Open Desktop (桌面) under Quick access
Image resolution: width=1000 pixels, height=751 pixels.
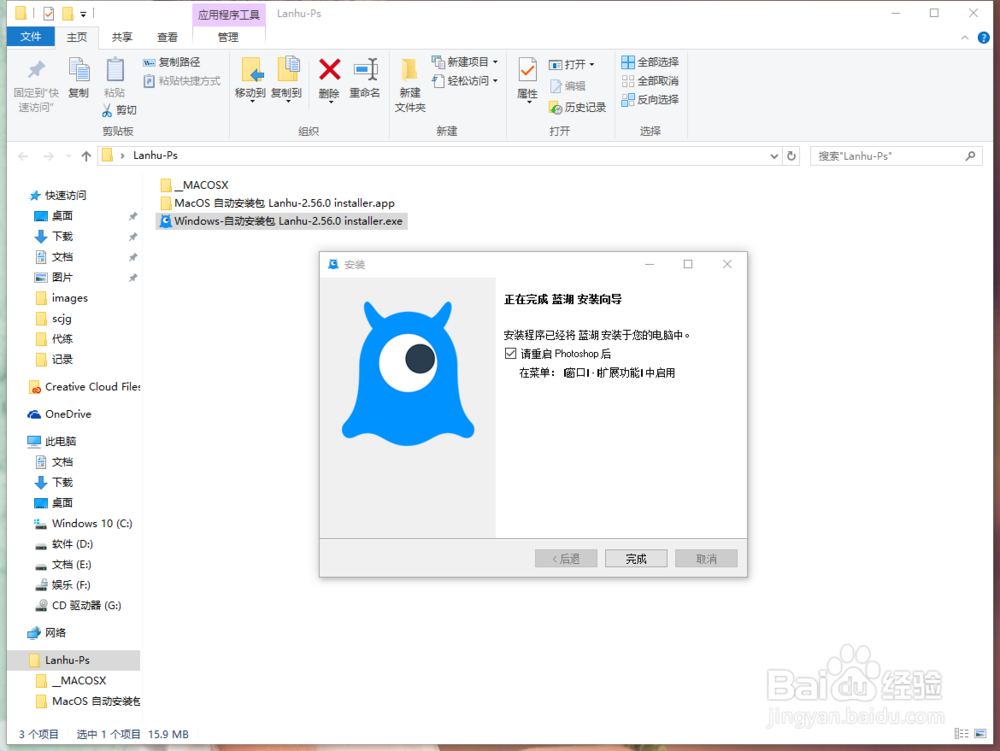[x=54, y=215]
